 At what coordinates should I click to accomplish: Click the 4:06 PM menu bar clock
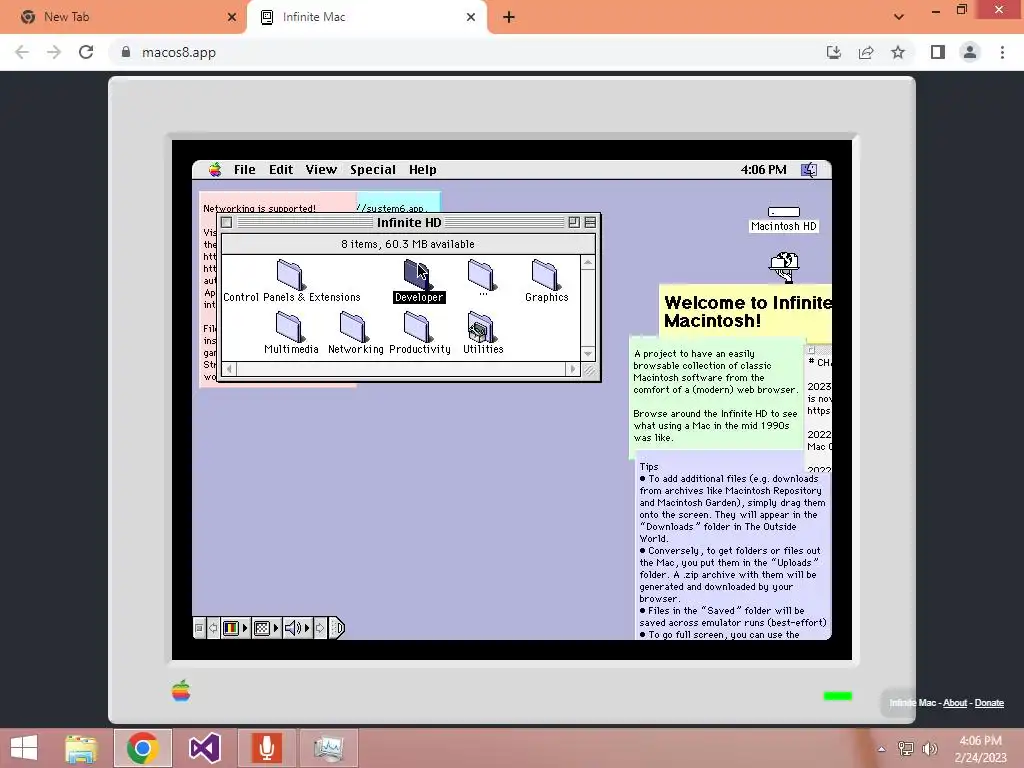pyautogui.click(x=763, y=170)
